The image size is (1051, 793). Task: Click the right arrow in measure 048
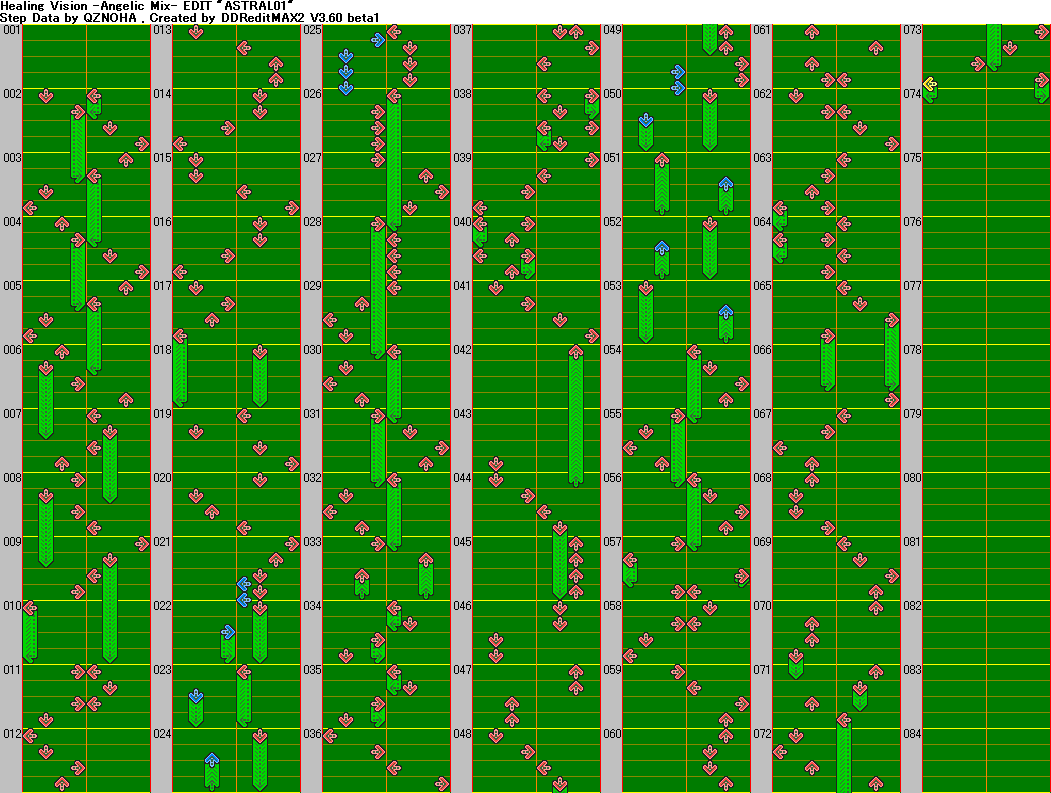click(x=528, y=751)
